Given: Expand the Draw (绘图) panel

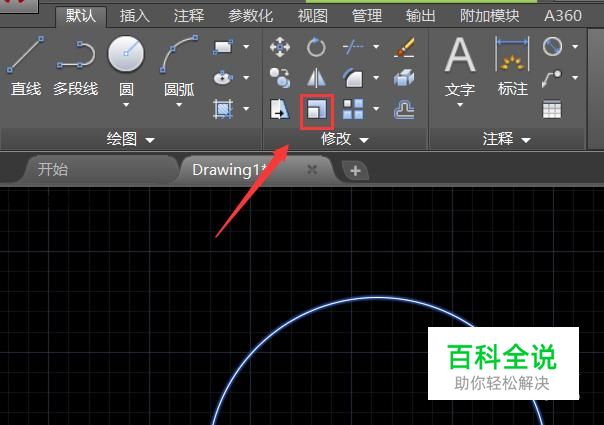Looking at the screenshot, I should (x=131, y=139).
